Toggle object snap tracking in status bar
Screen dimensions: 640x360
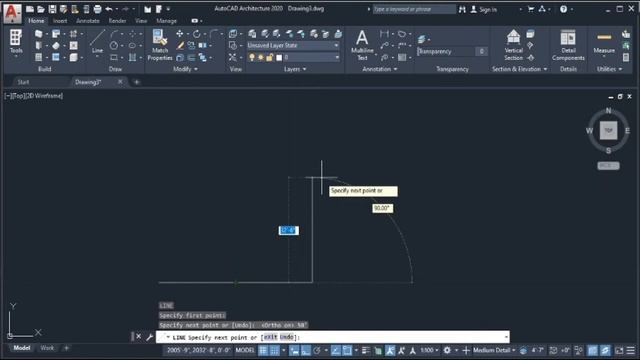(x=336, y=350)
